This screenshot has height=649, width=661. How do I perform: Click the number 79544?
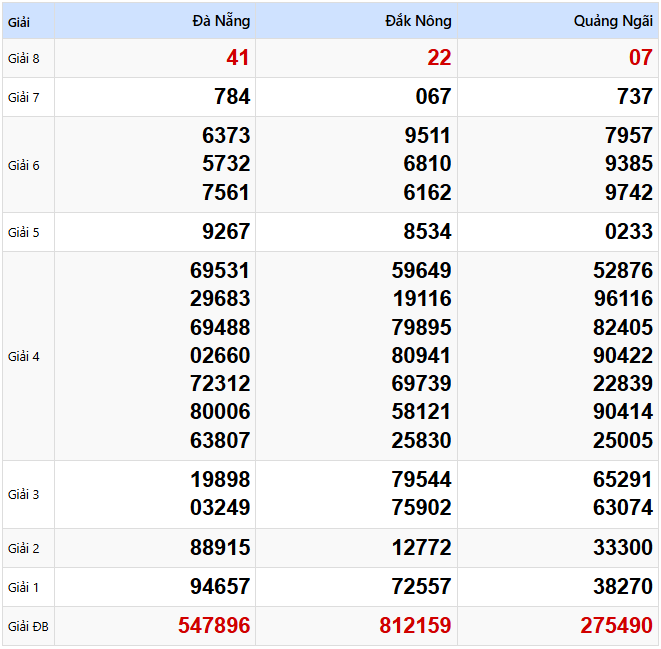[x=422, y=480]
